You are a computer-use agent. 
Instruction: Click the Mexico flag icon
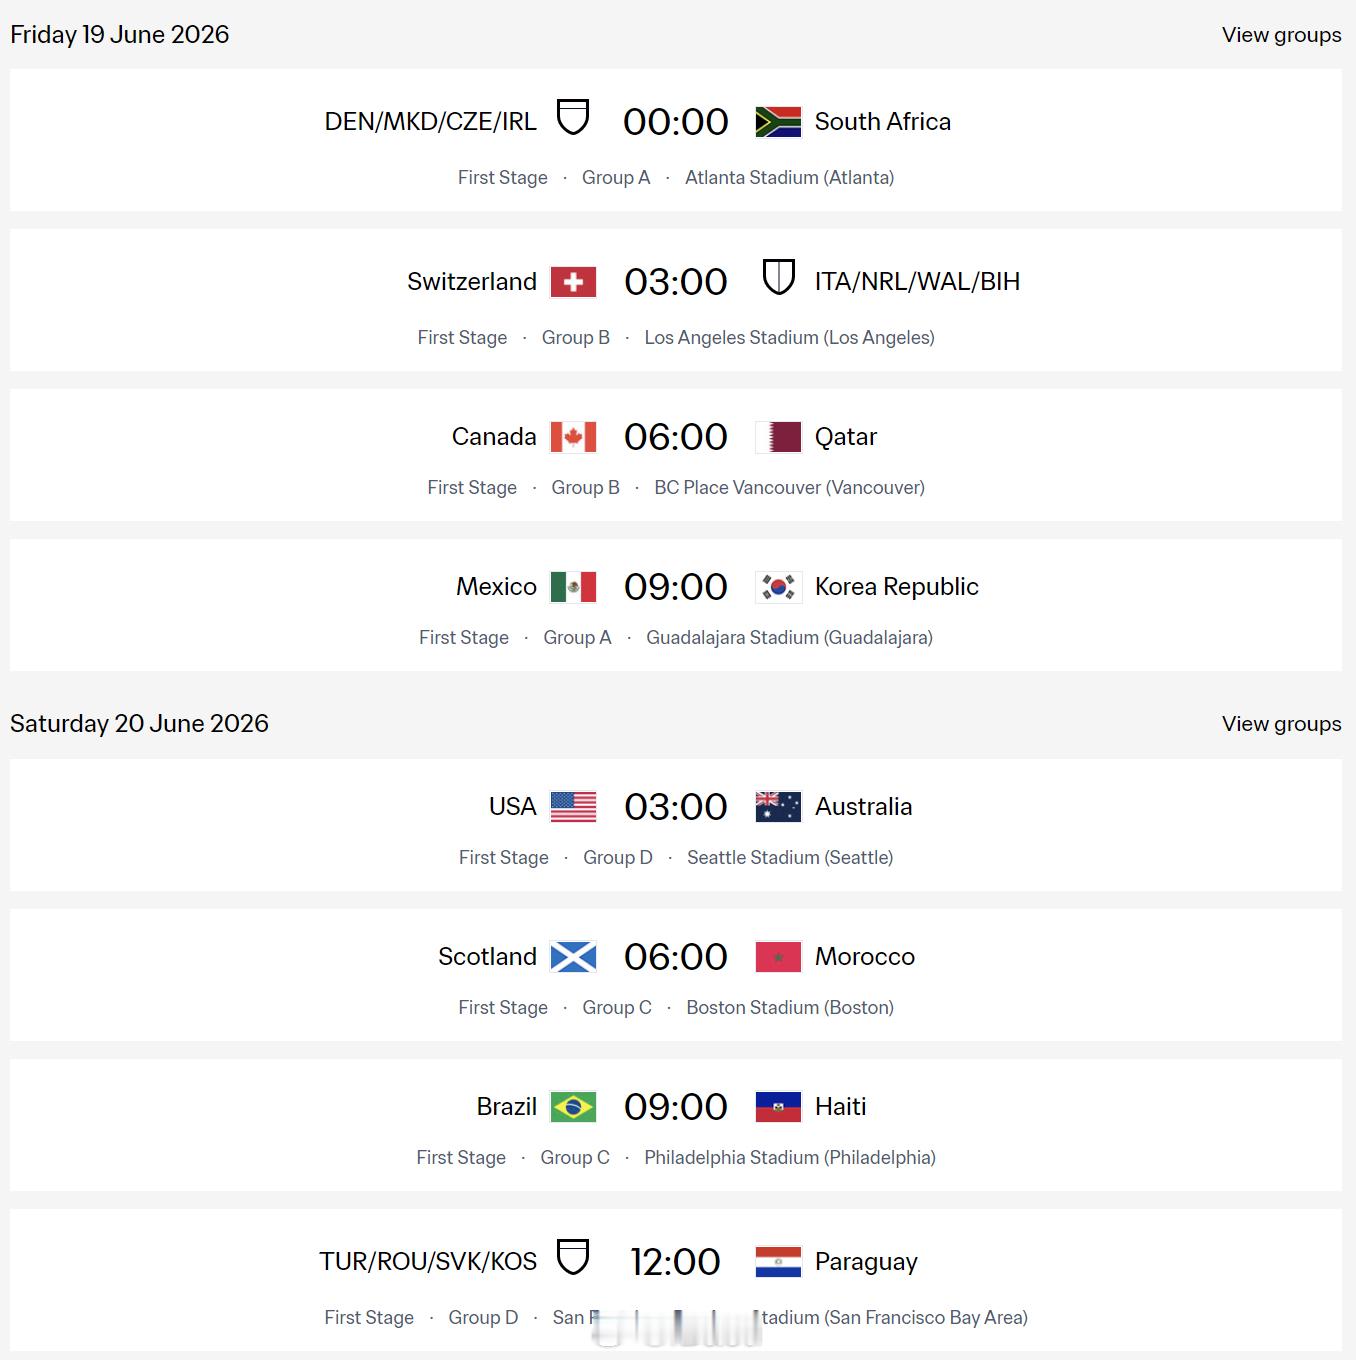click(x=573, y=587)
